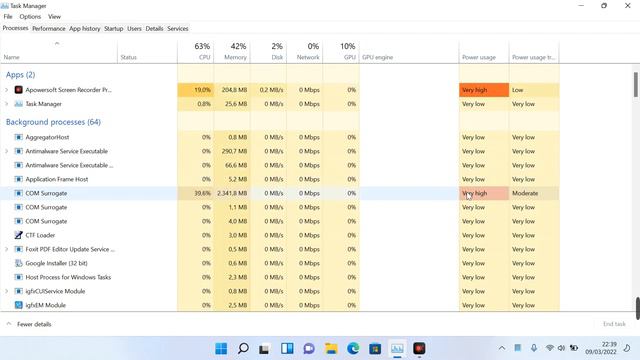This screenshot has height=360, width=640.
Task: Open the Widgets taskbar icon
Action: pyautogui.click(x=287, y=349)
